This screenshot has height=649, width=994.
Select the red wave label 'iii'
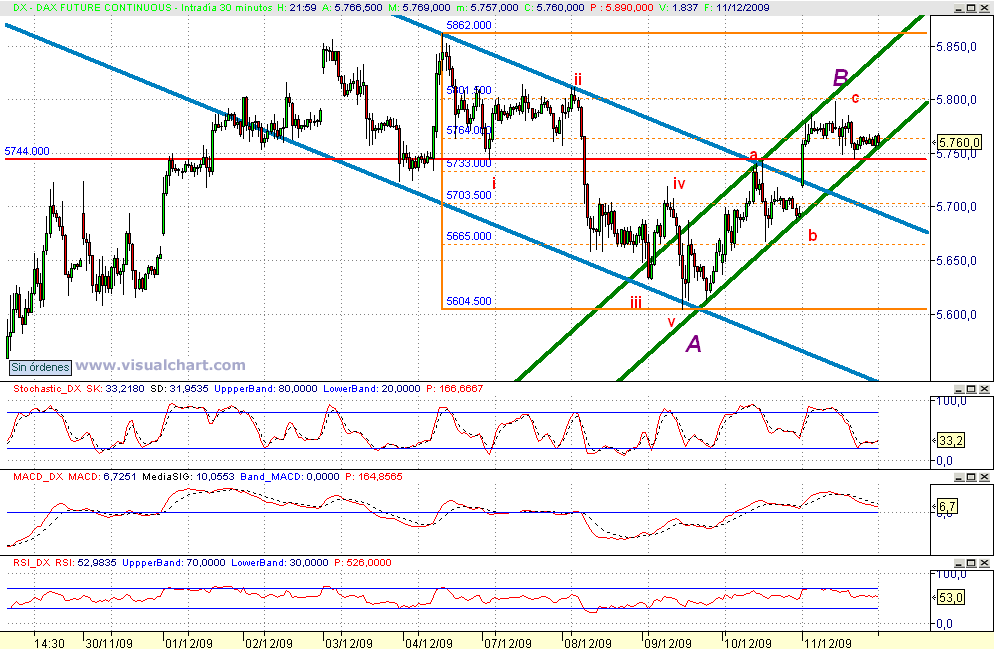[x=636, y=303]
